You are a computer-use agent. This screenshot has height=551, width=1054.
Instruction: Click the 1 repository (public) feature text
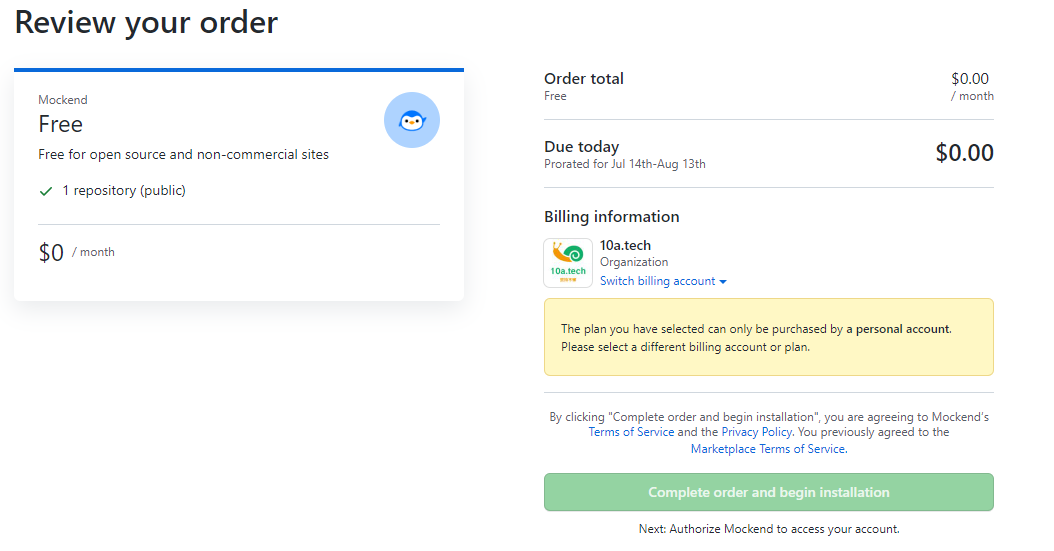(x=124, y=190)
